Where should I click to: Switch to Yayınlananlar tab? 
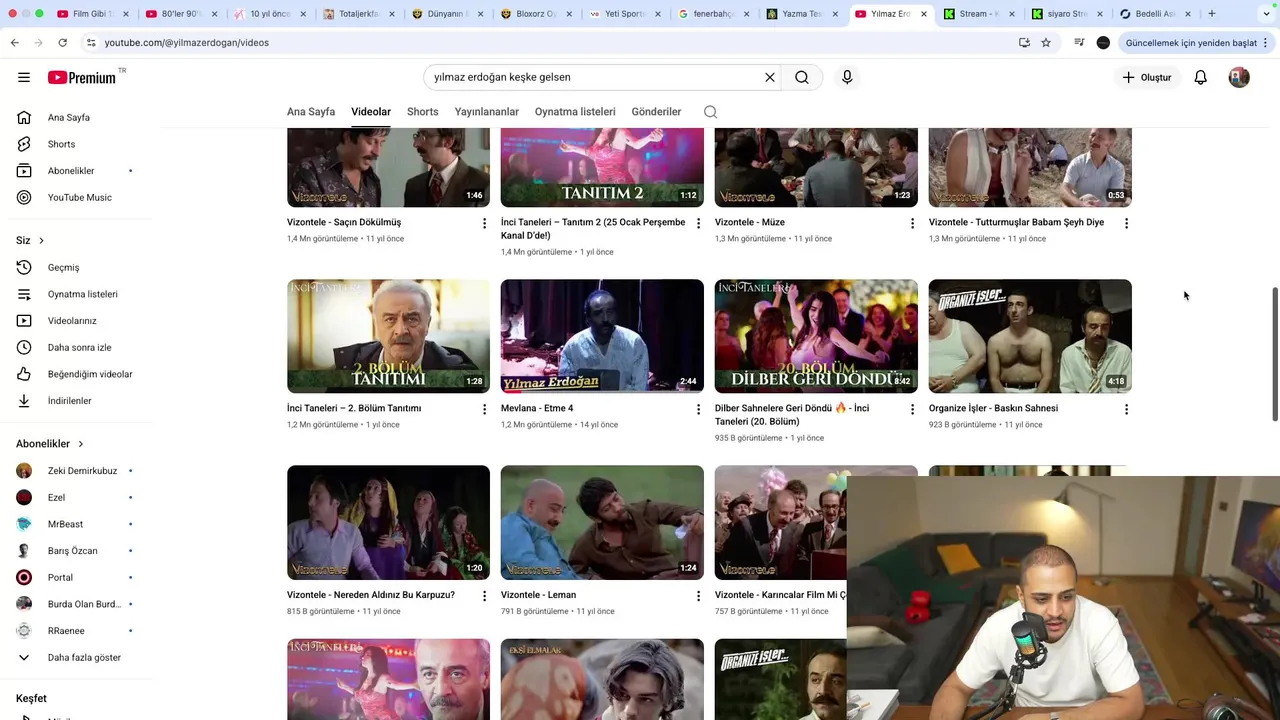(487, 112)
